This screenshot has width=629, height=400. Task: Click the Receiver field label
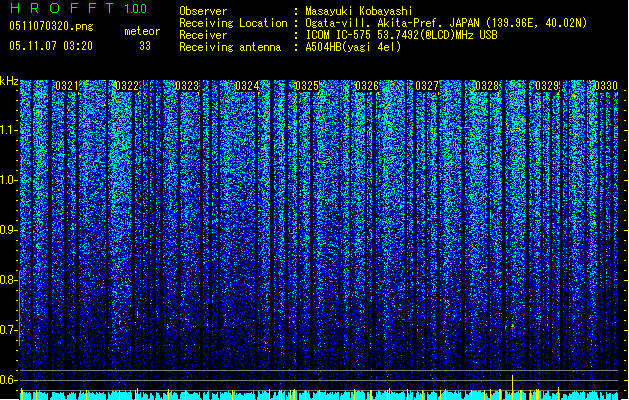(203, 35)
